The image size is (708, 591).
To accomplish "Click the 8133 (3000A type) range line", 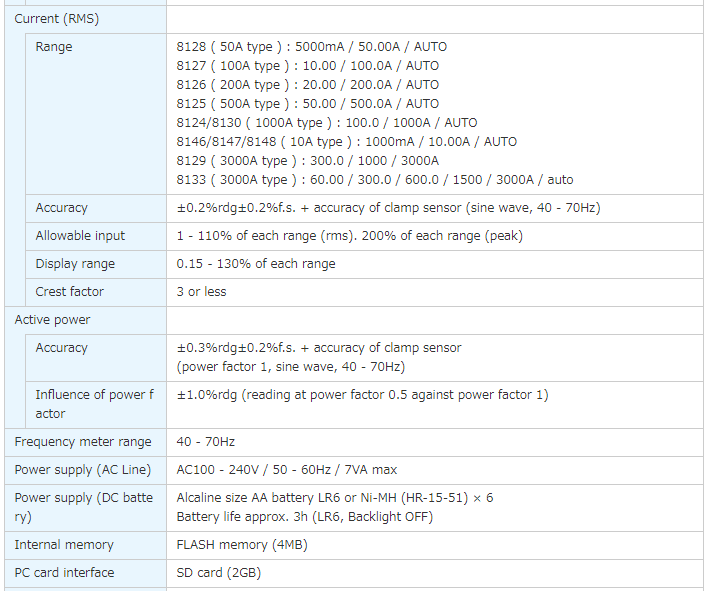I will [x=374, y=180].
